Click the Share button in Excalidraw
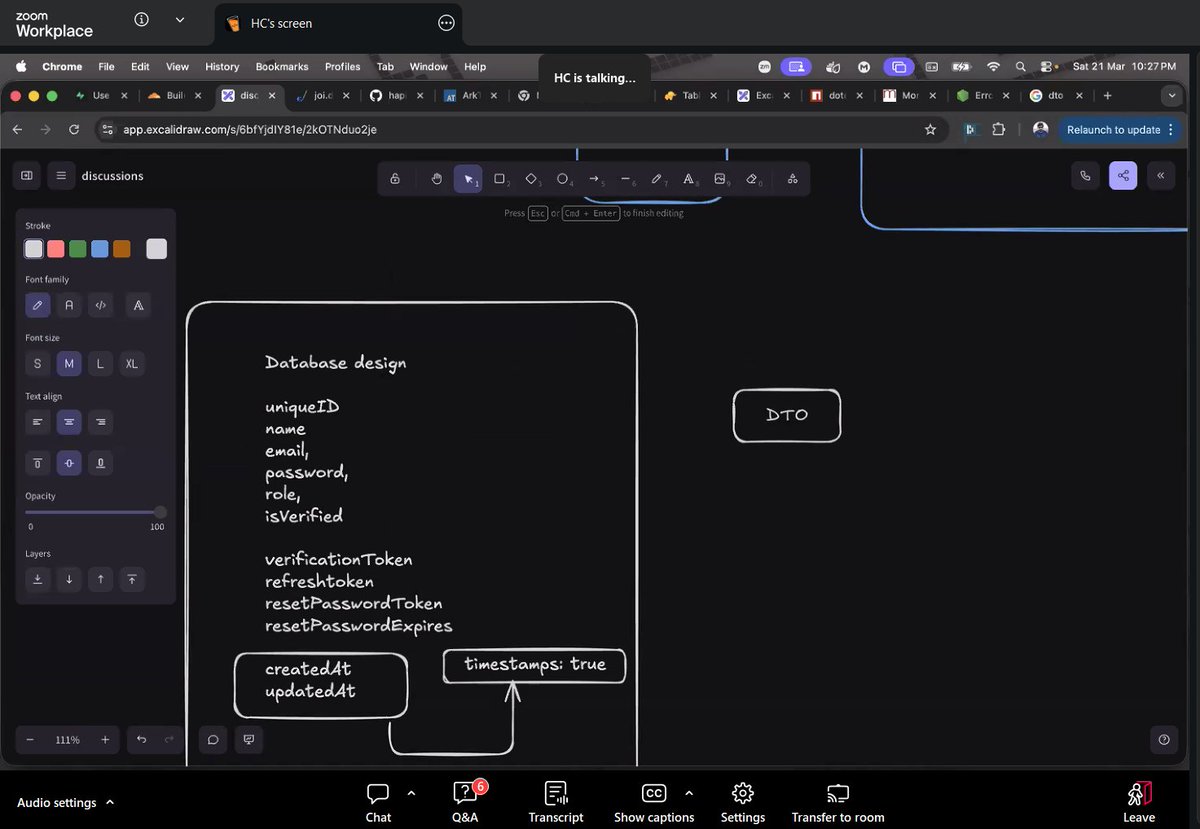The width and height of the screenshot is (1200, 829). pos(1122,175)
